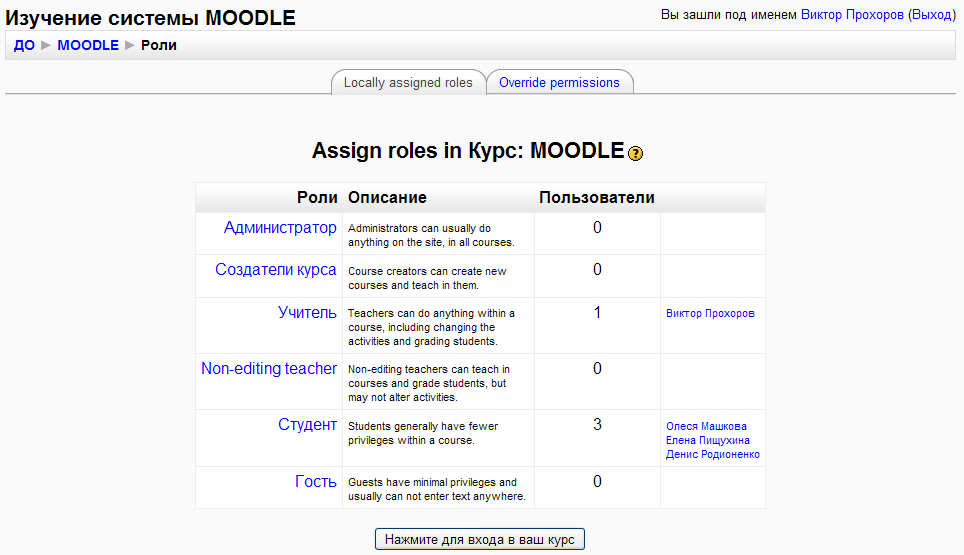This screenshot has height=555, width=964.
Task: Open the Создатели курса role link
Action: 275,270
